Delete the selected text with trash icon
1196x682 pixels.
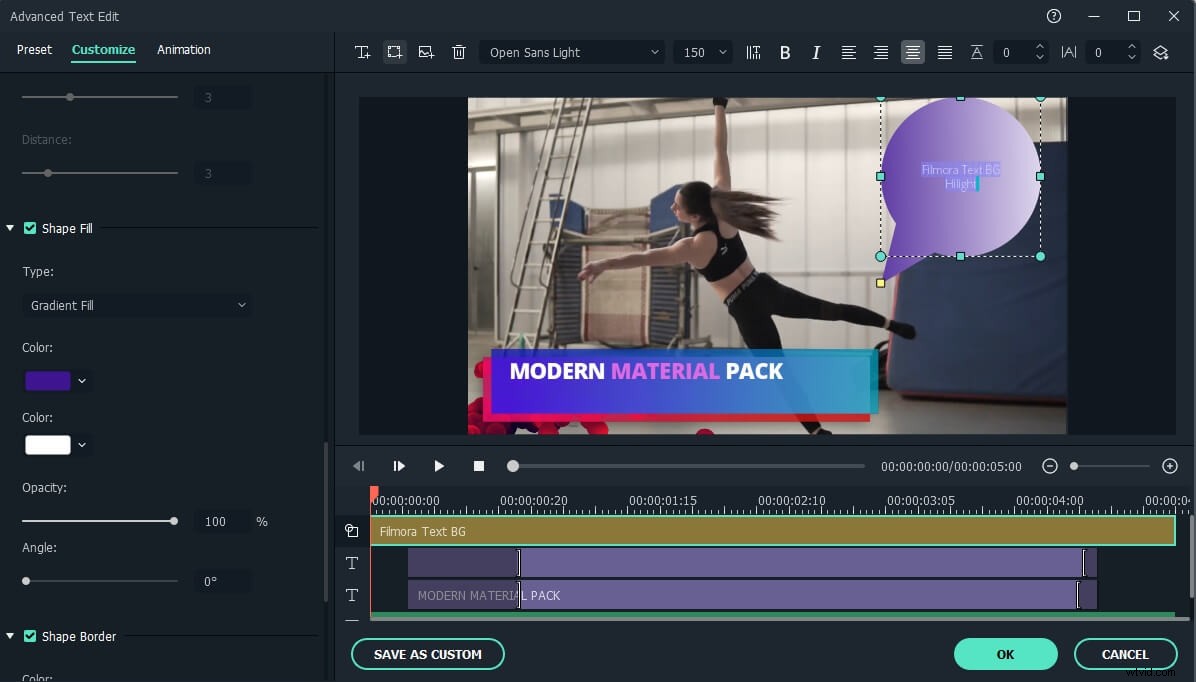pyautogui.click(x=459, y=52)
